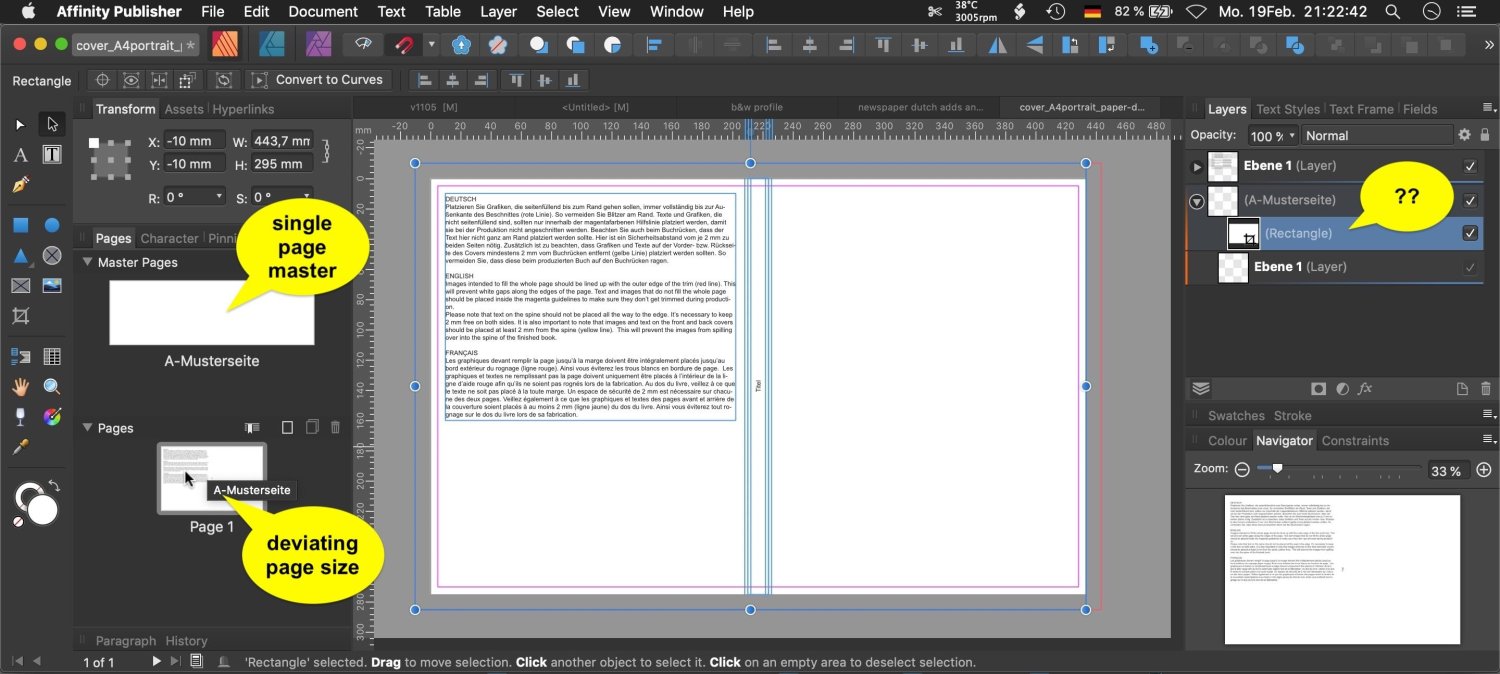Viewport: 1500px width, 674px height.
Task: Hide the top Ebene 1 layer
Action: point(1469,166)
